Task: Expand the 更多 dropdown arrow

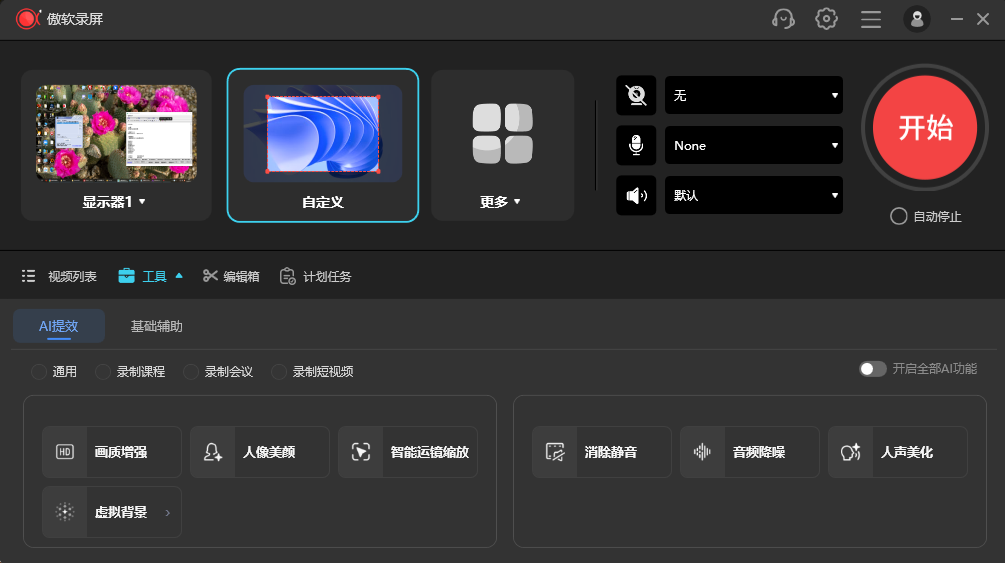Action: (x=517, y=202)
